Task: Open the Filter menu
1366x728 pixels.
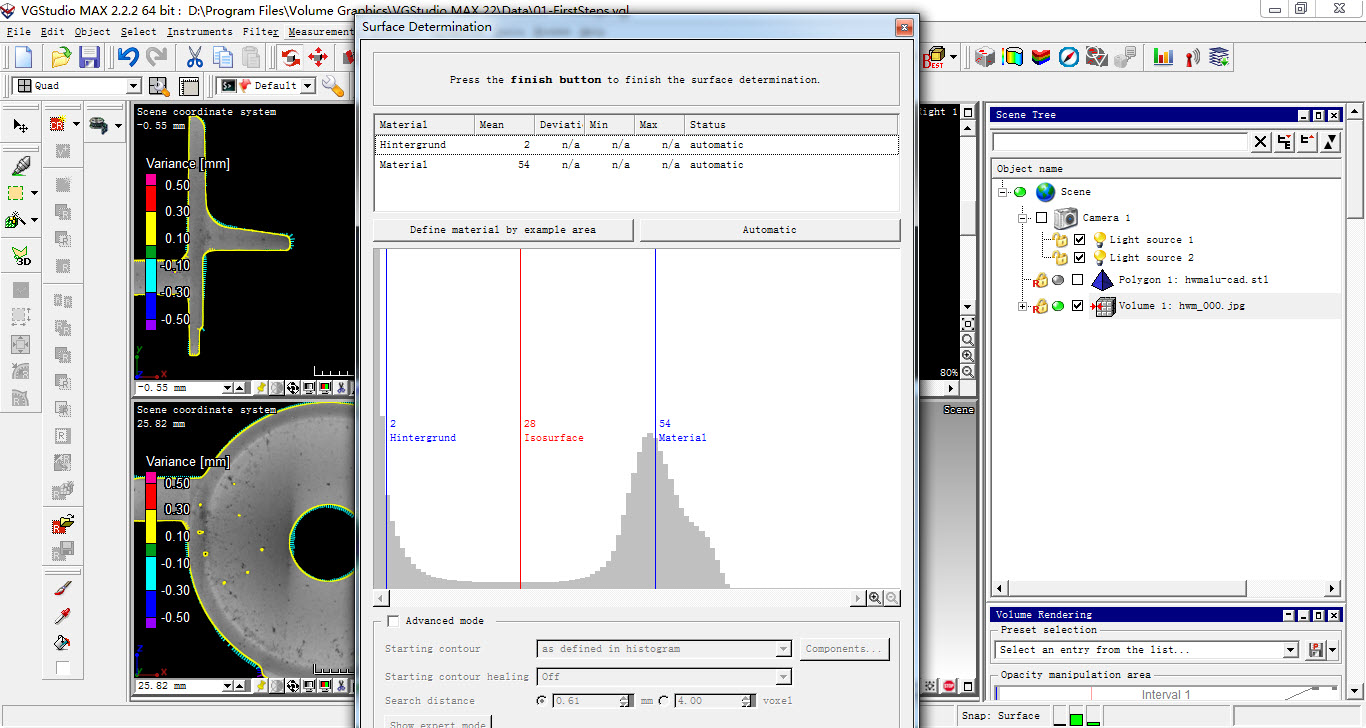Action: 261,32
